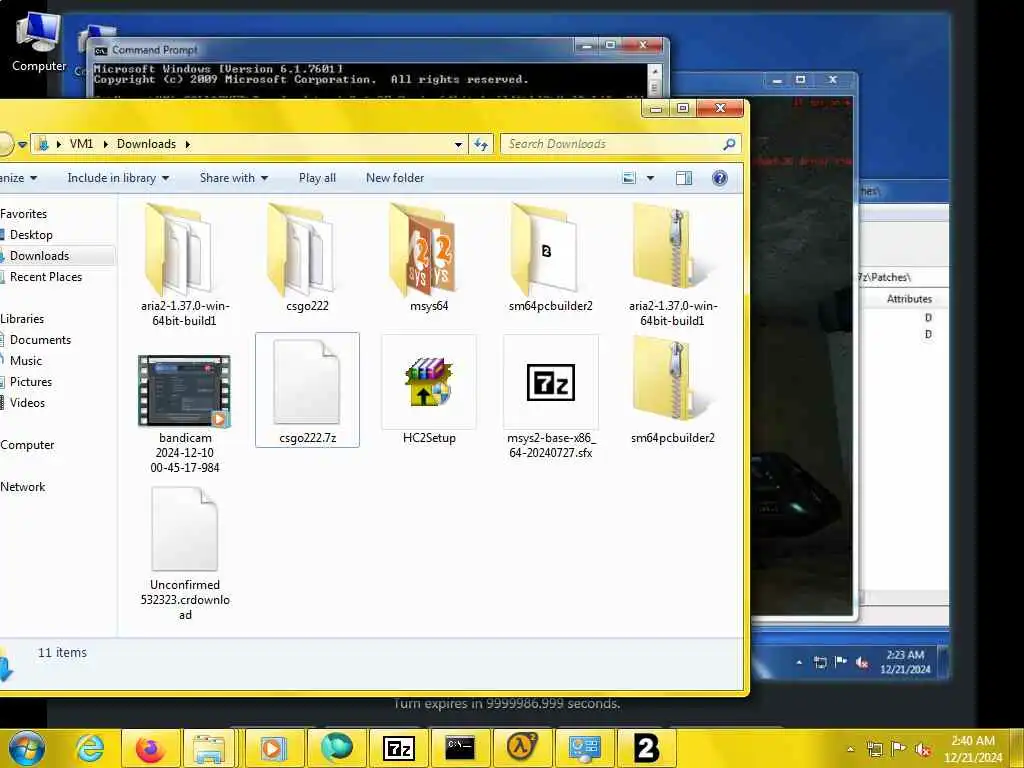Open the monitor control panel taskbar icon

tap(584, 748)
